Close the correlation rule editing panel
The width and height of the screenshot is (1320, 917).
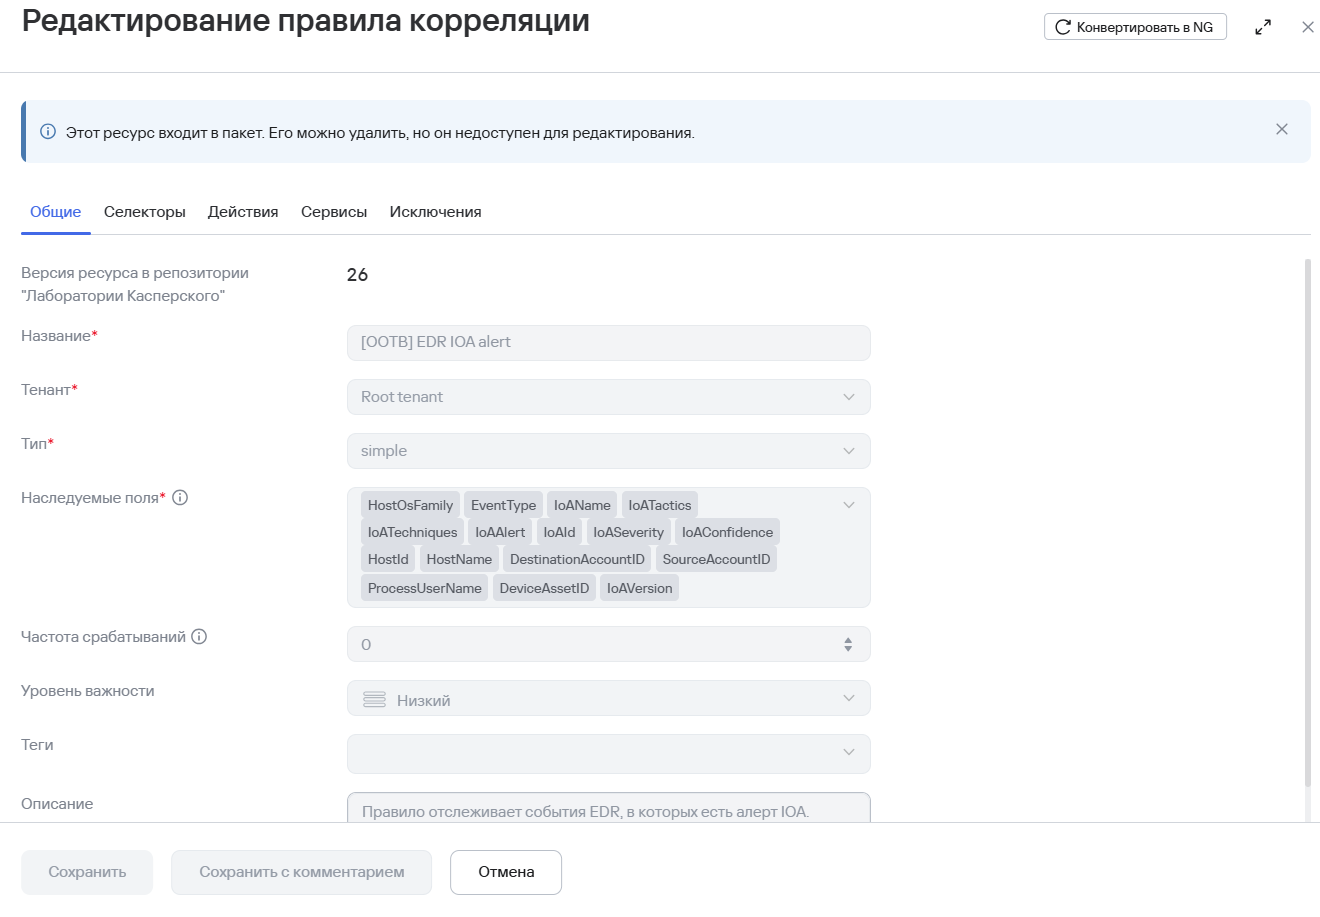tap(1308, 28)
